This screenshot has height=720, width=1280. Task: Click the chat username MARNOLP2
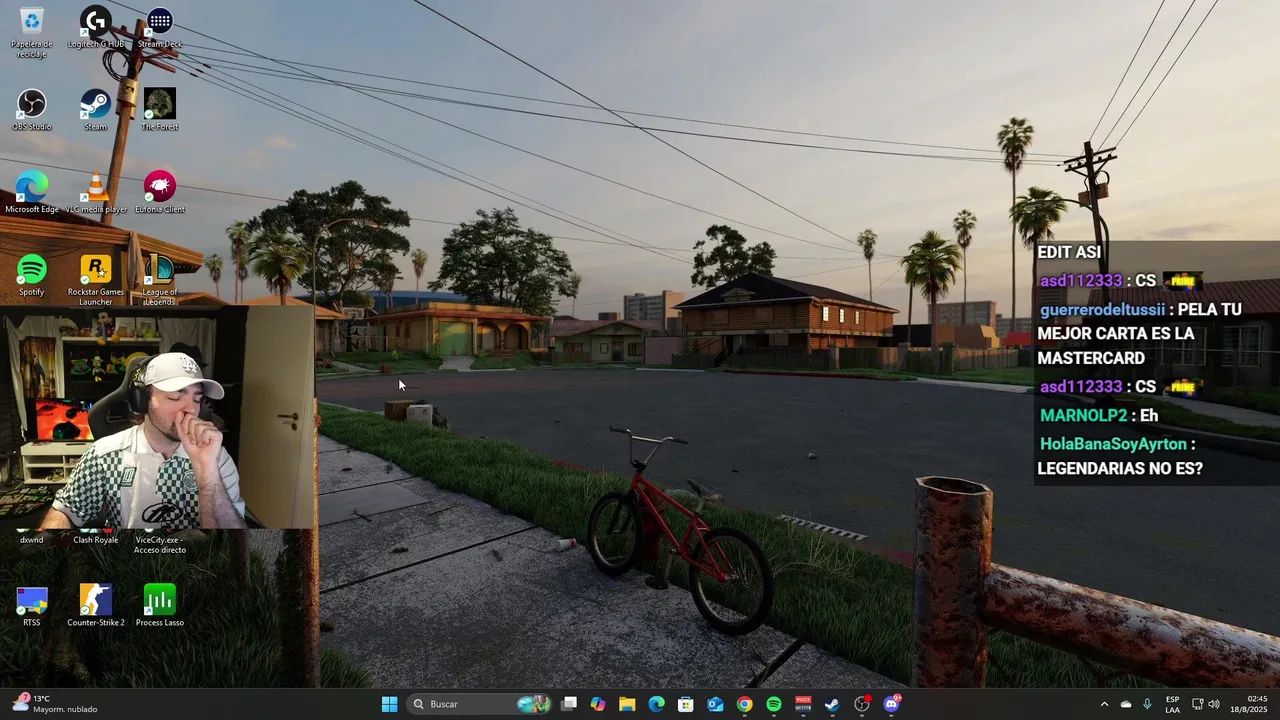click(x=1083, y=415)
